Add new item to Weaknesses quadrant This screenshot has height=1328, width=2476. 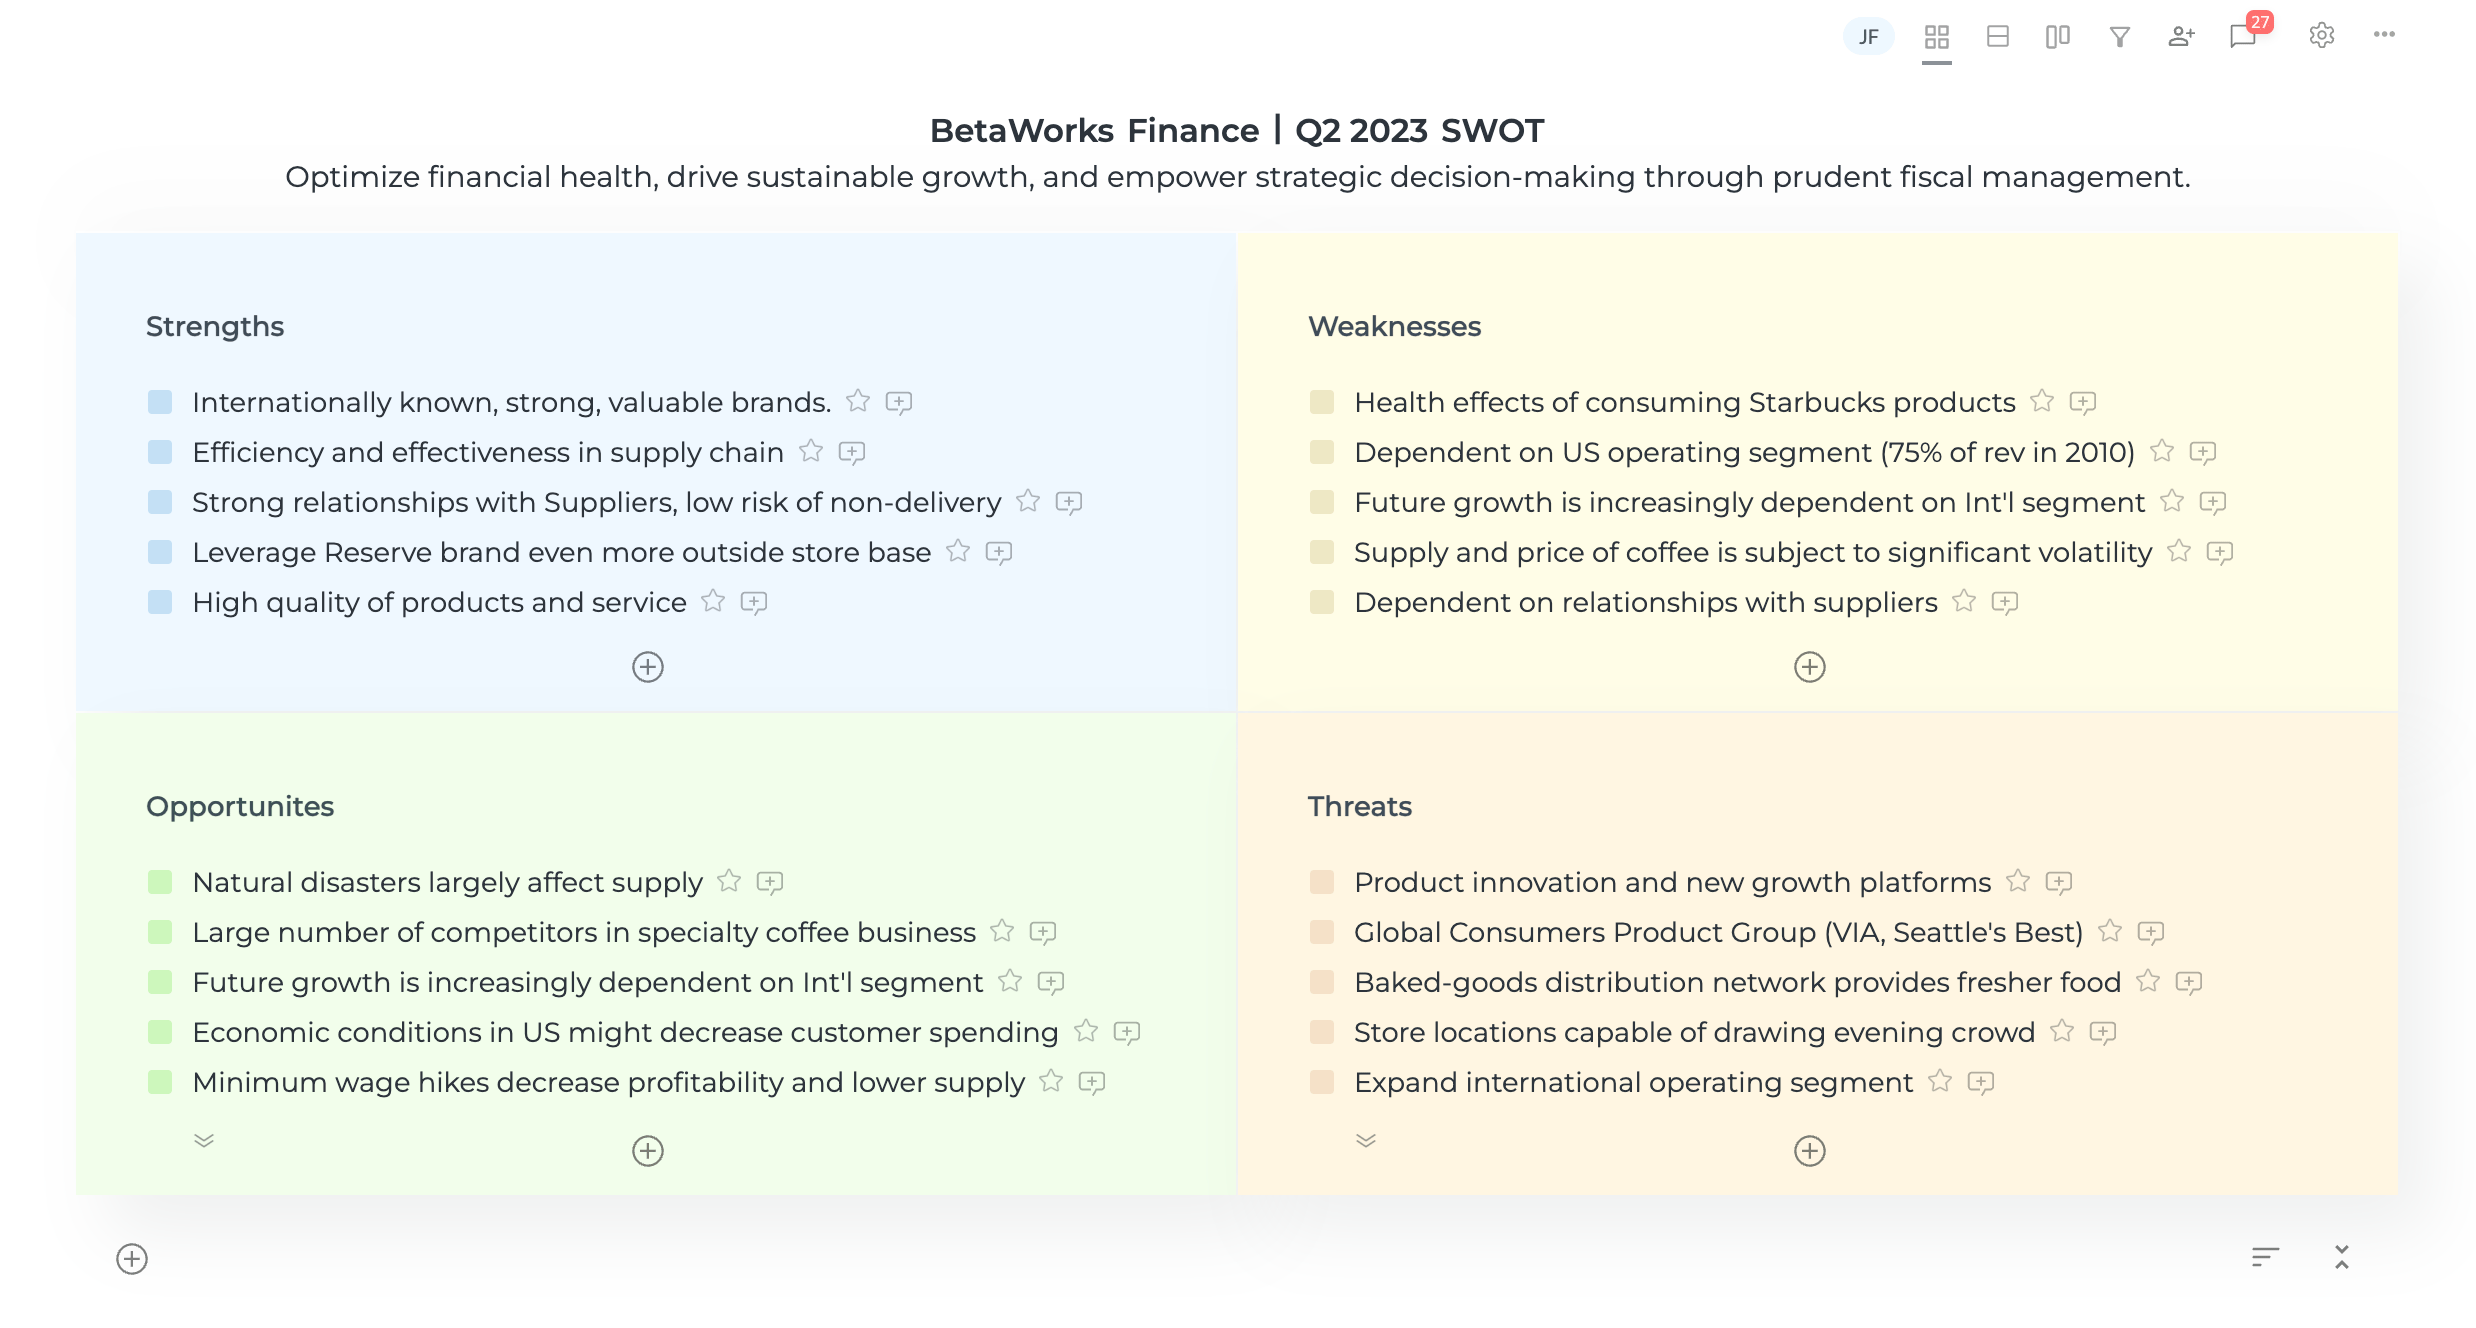coord(1809,667)
